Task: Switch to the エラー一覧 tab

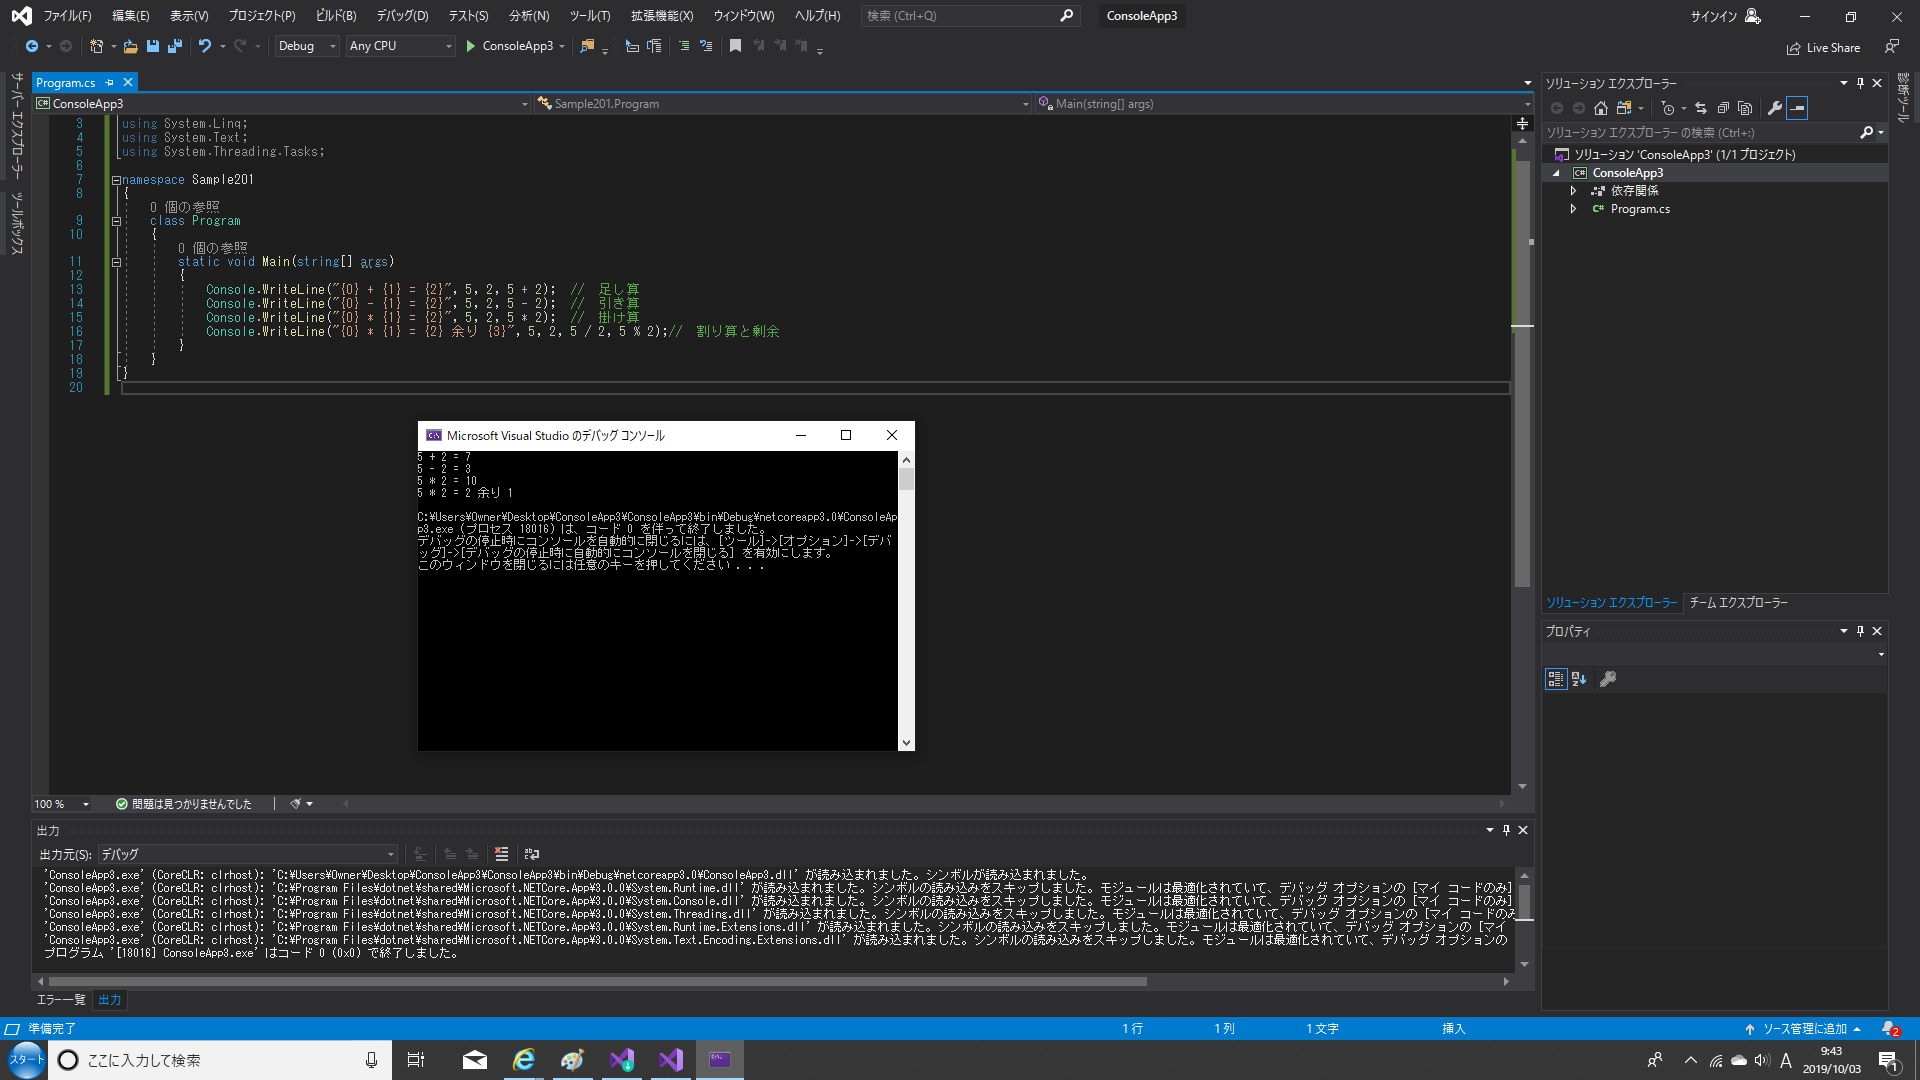Action: coord(61,1000)
